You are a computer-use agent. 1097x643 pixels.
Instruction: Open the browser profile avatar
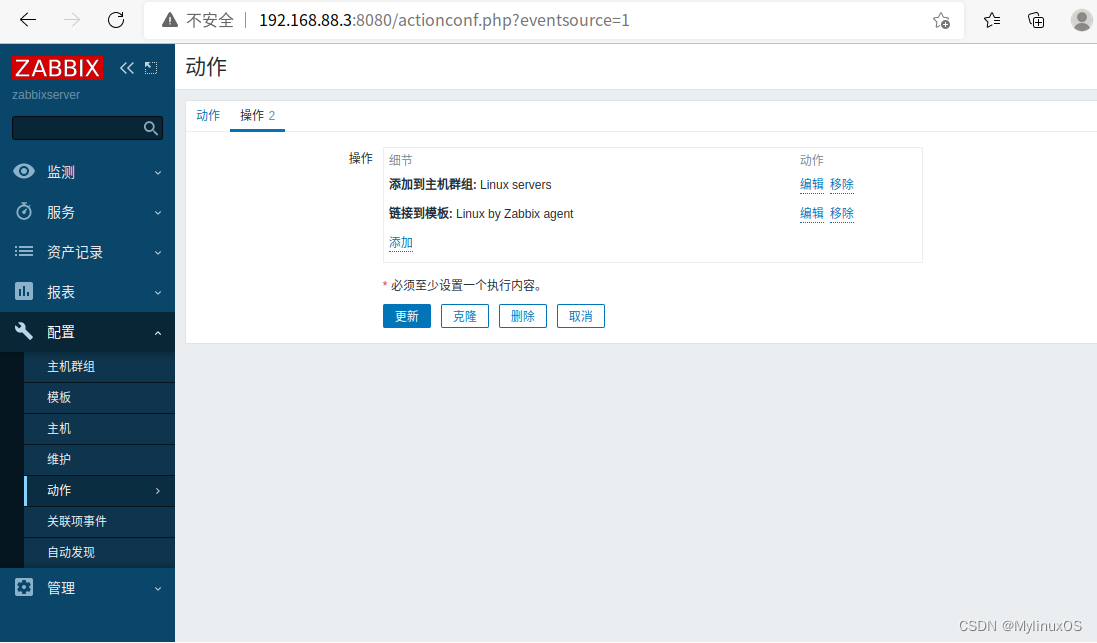[x=1082, y=20]
